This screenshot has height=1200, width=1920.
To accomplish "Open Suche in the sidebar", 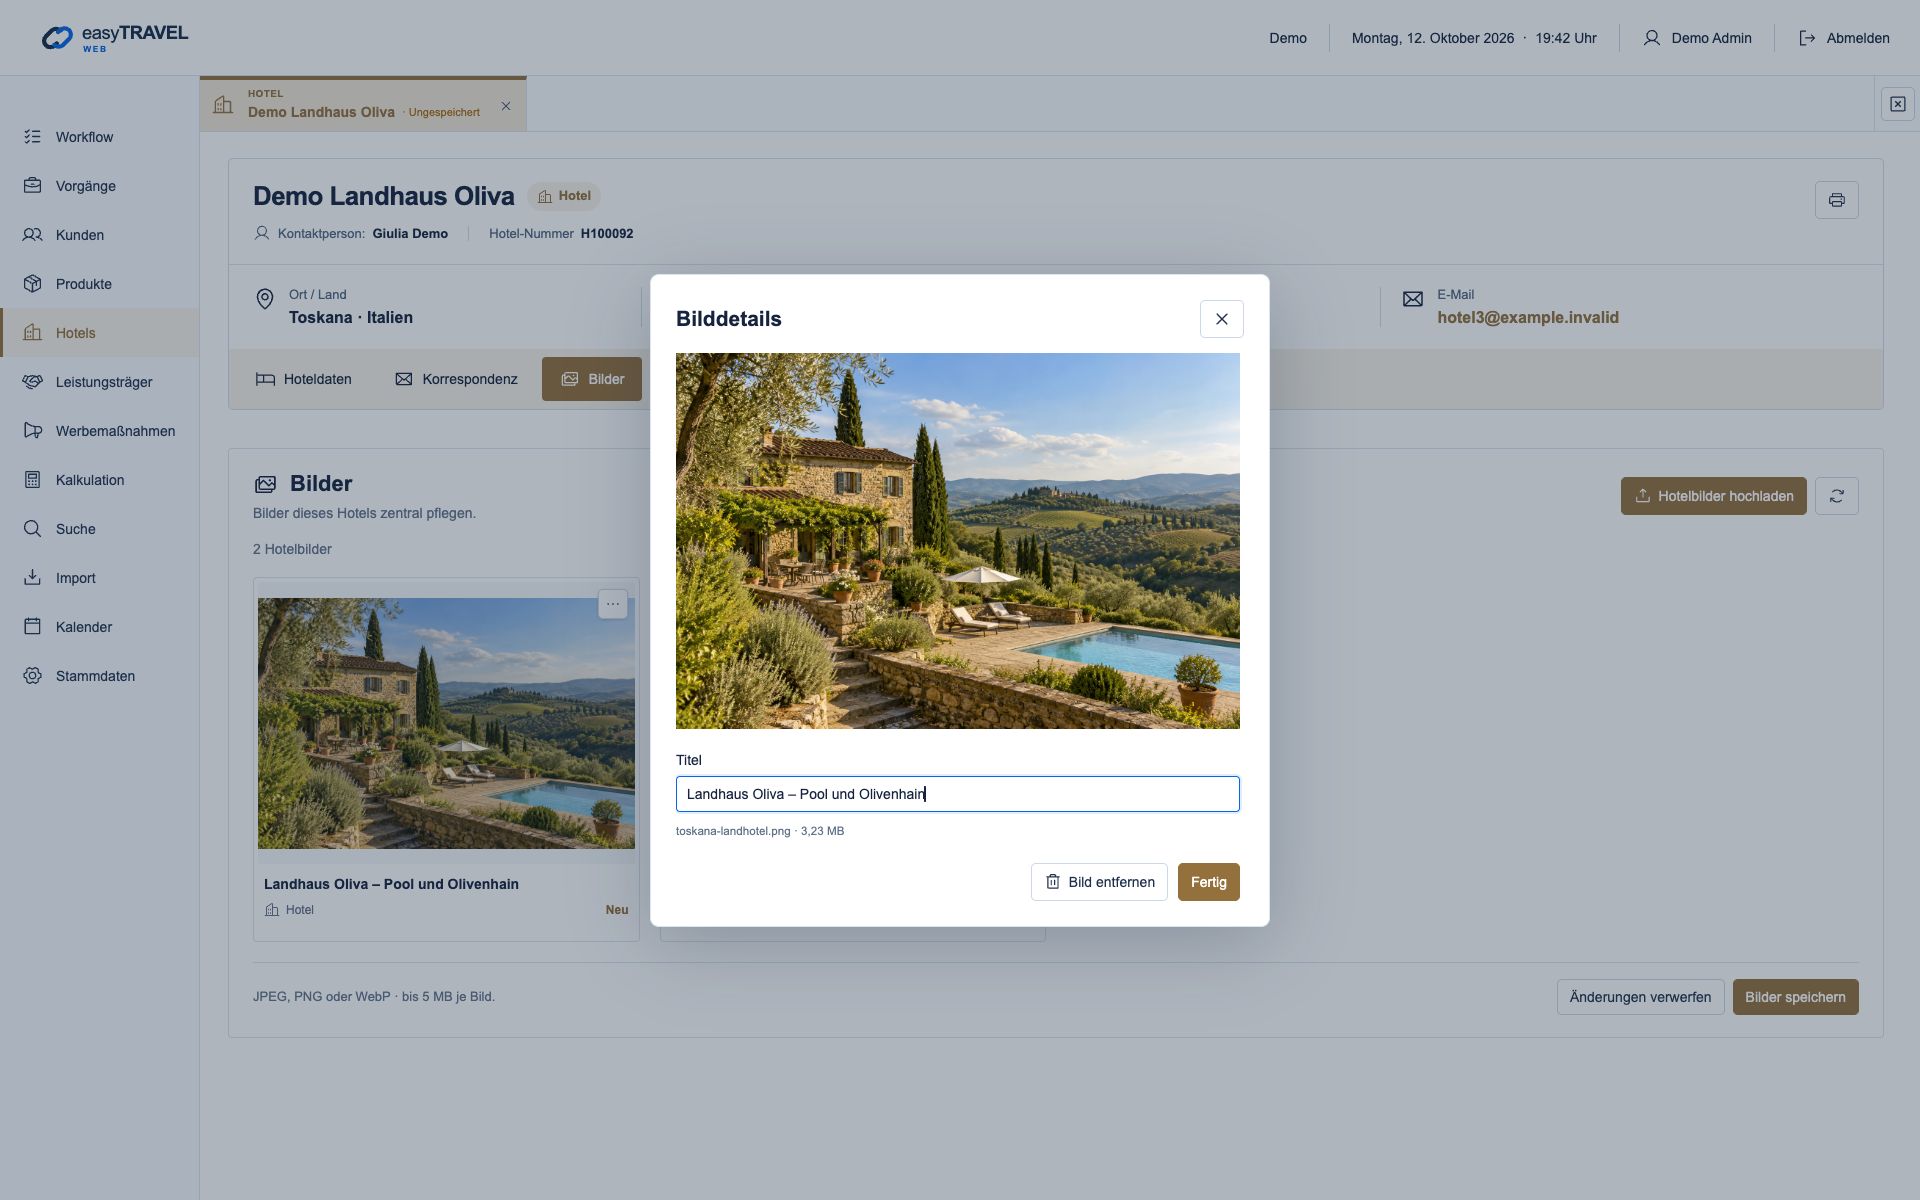I will (x=99, y=529).
